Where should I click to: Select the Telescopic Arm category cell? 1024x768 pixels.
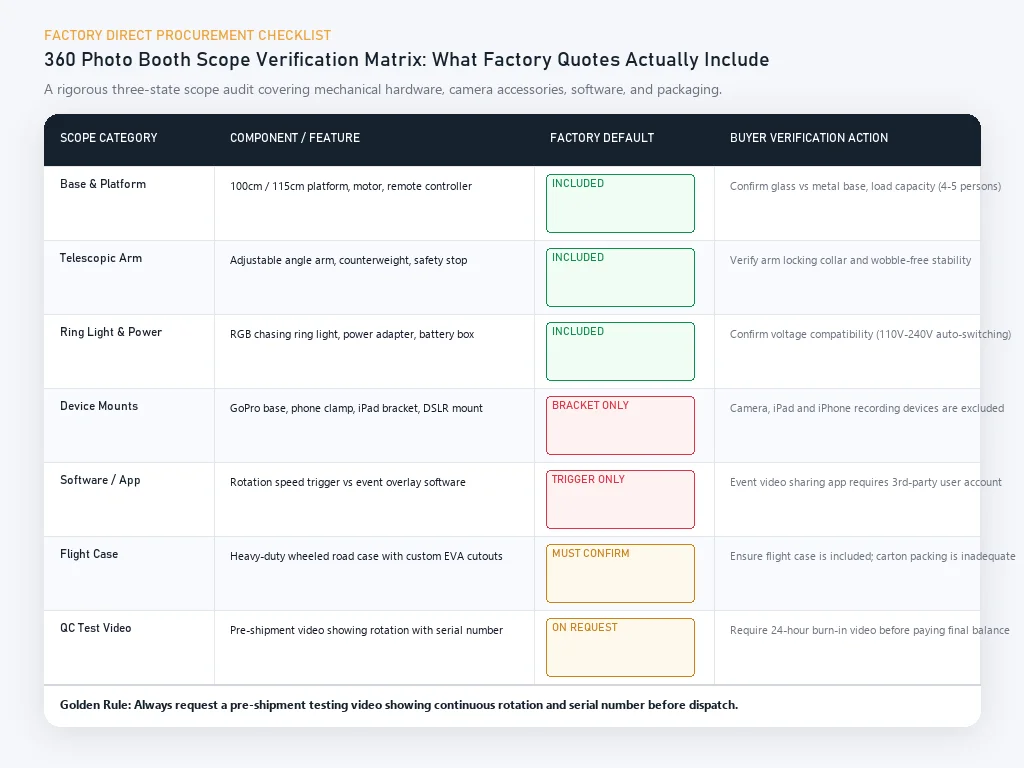click(x=129, y=278)
